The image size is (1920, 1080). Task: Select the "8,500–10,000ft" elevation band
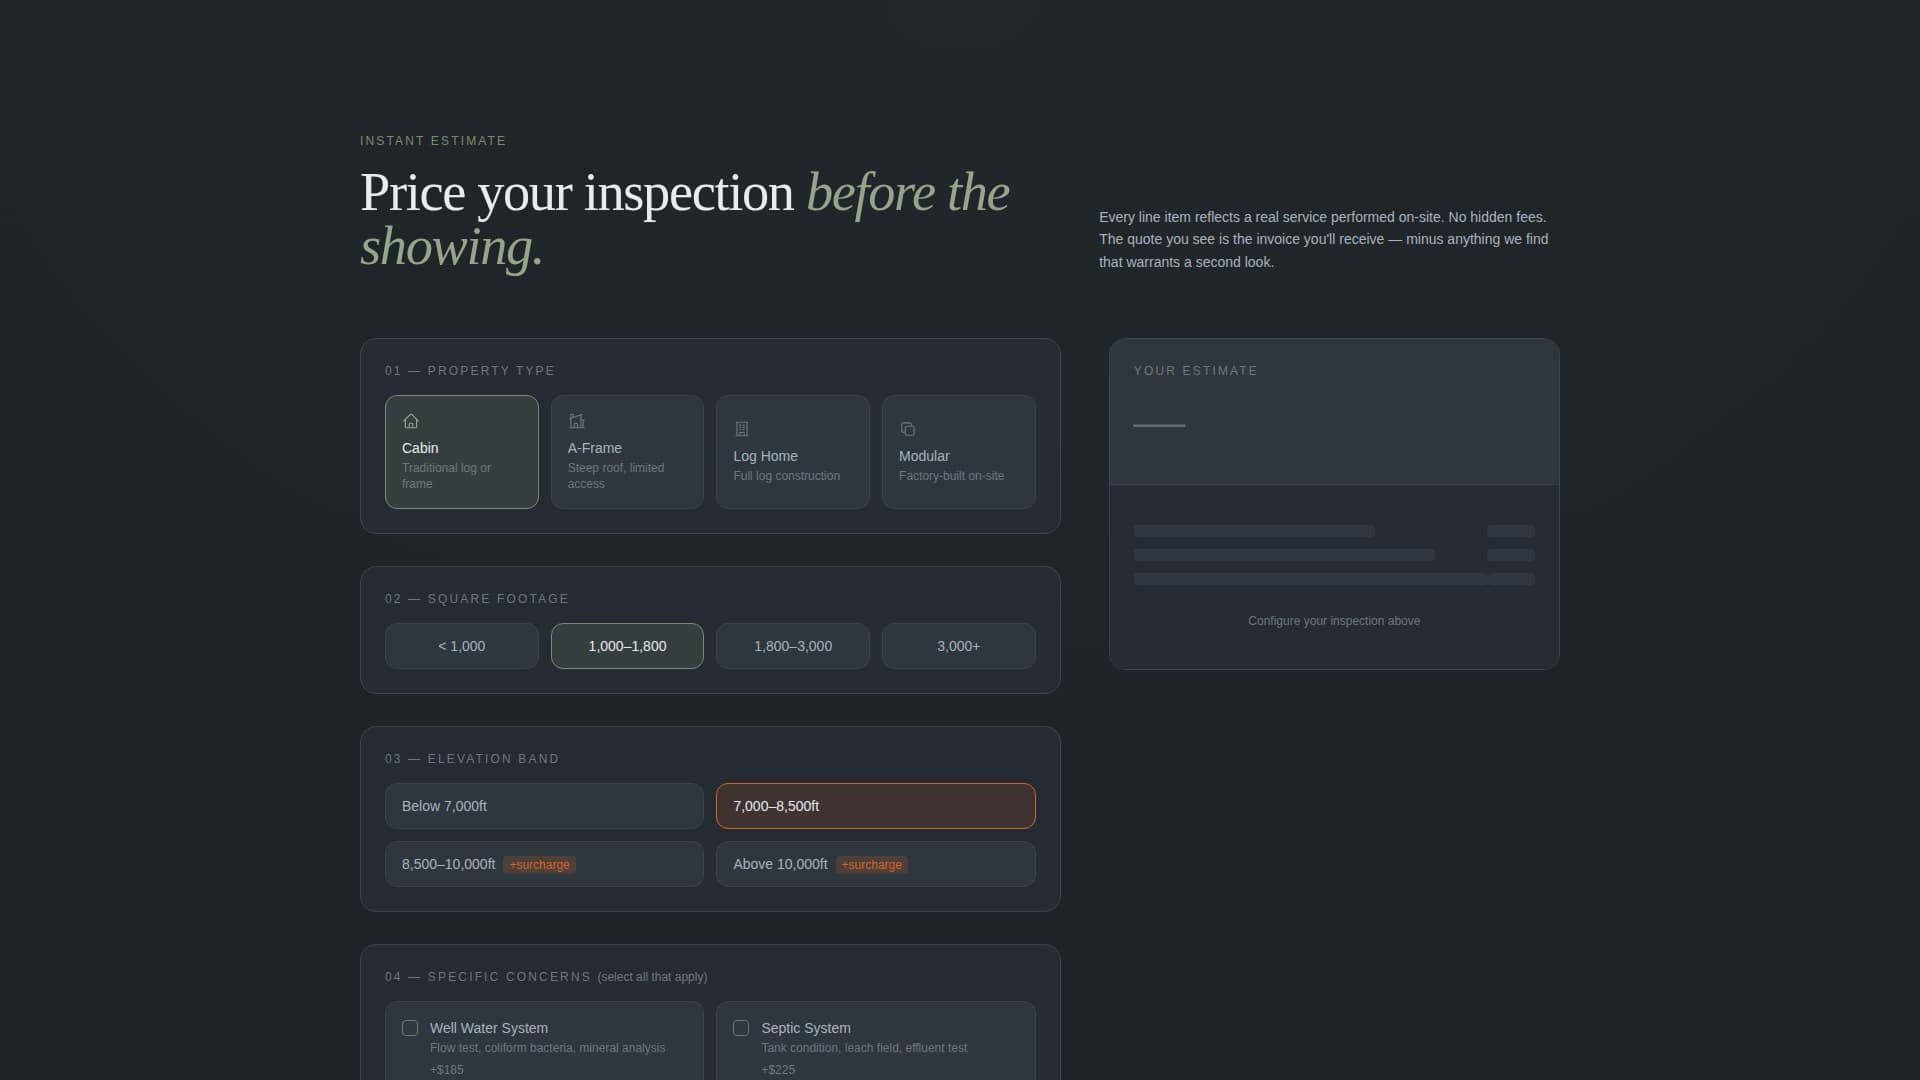[544, 864]
